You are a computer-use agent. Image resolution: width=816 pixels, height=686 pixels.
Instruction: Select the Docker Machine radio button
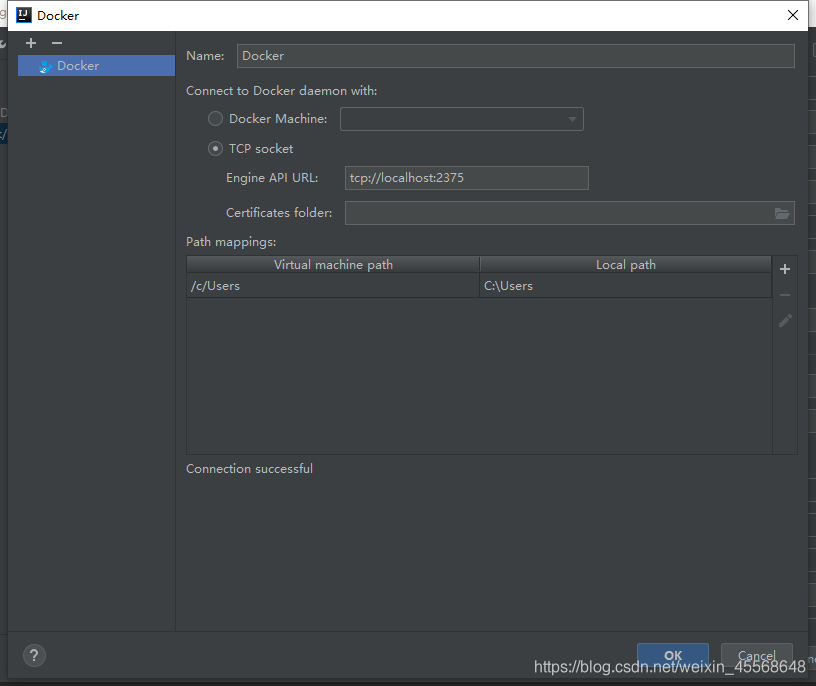click(215, 119)
